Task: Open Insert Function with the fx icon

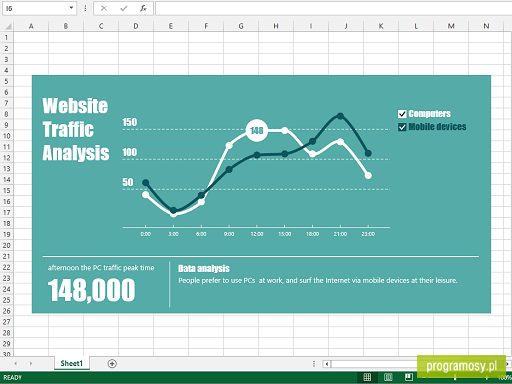Action: pos(143,8)
